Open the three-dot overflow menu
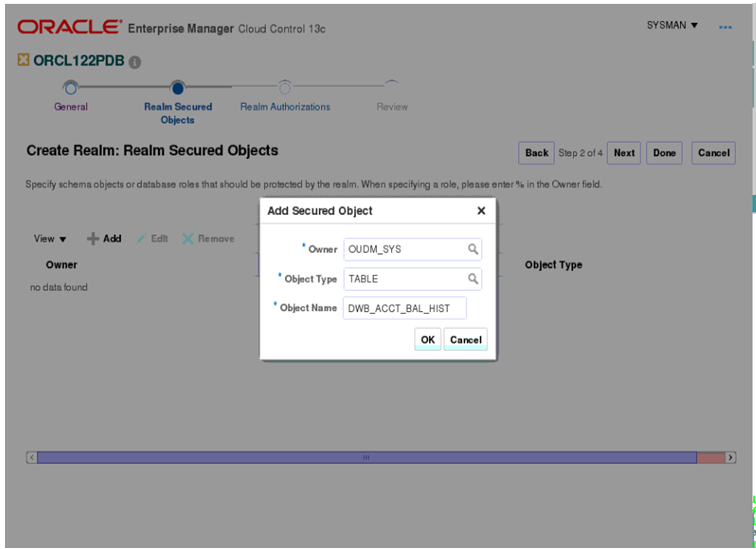756x549 pixels. (x=725, y=27)
